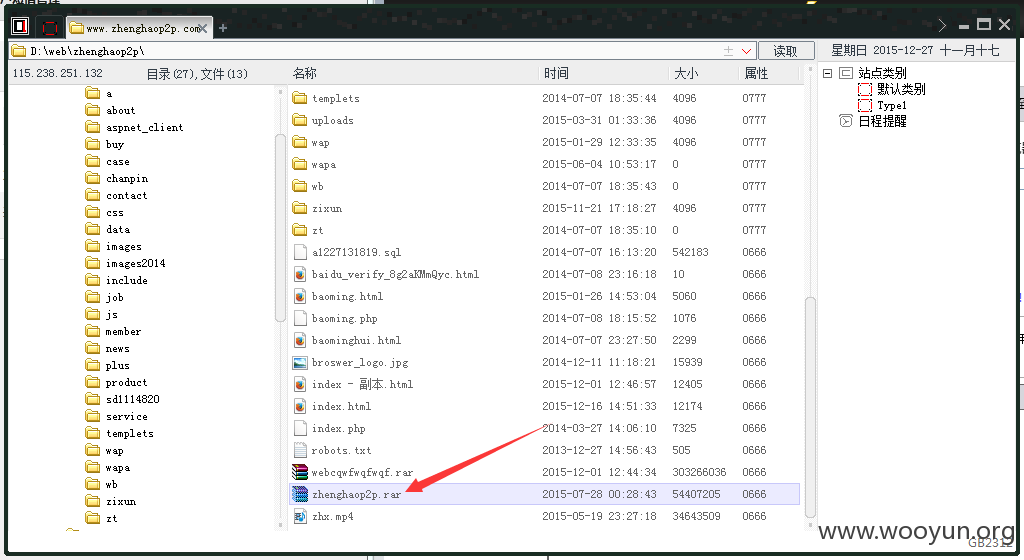
Task: Select a1227131819.sql file icon
Action: 300,252
